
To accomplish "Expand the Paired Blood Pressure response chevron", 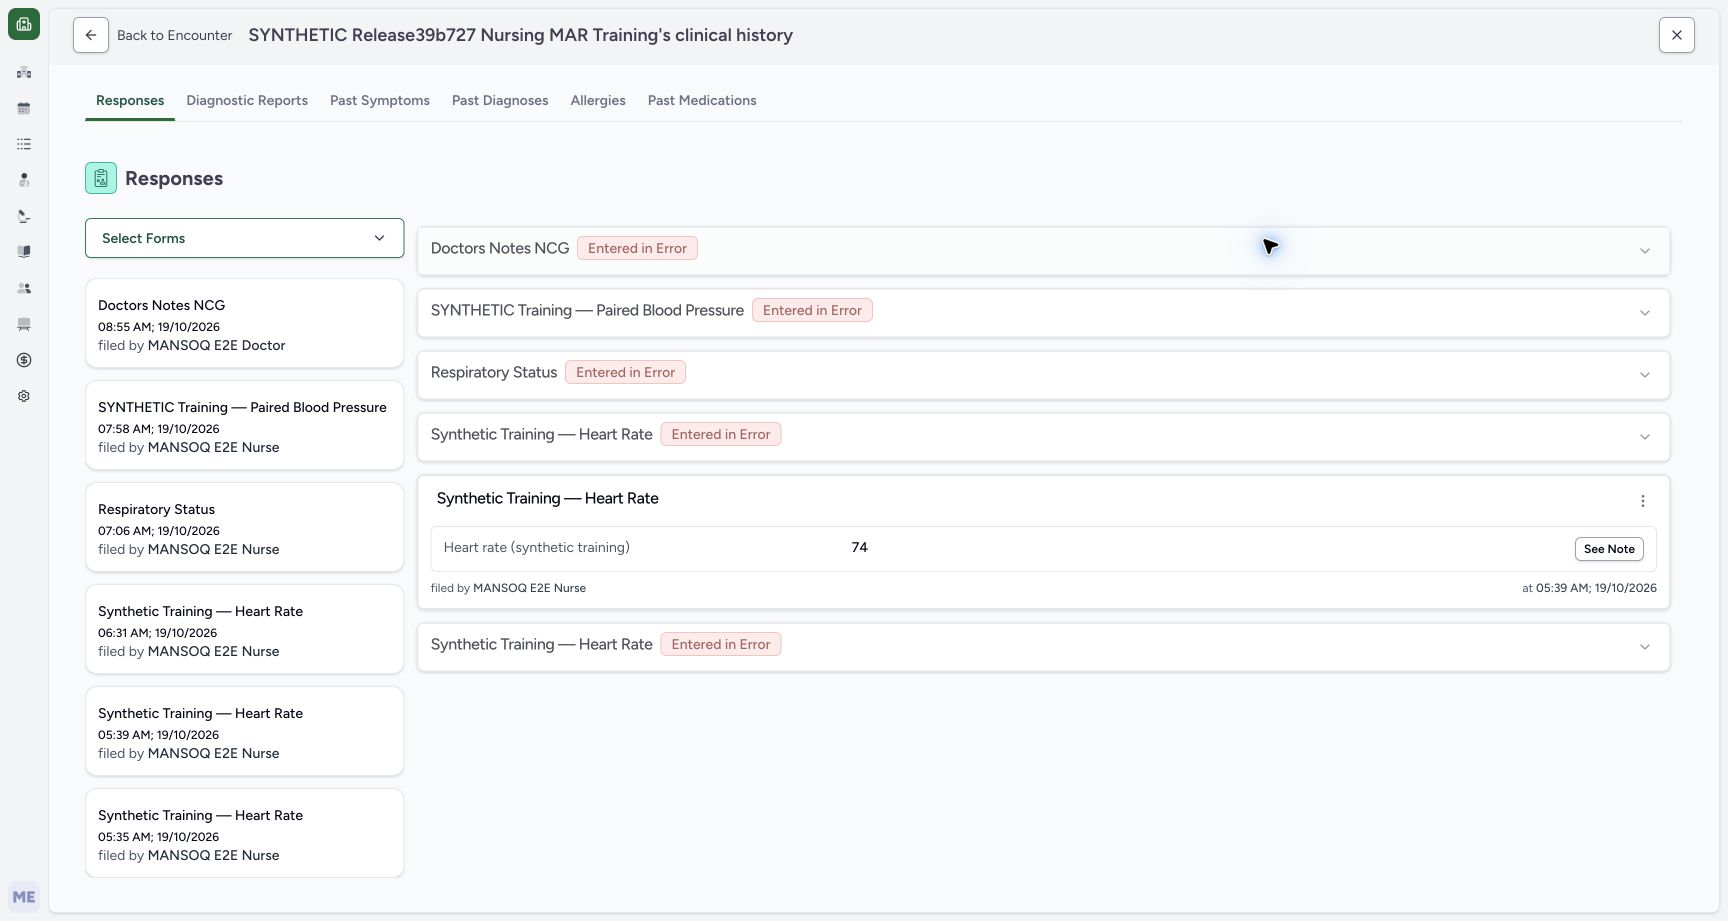I will 1645,313.
